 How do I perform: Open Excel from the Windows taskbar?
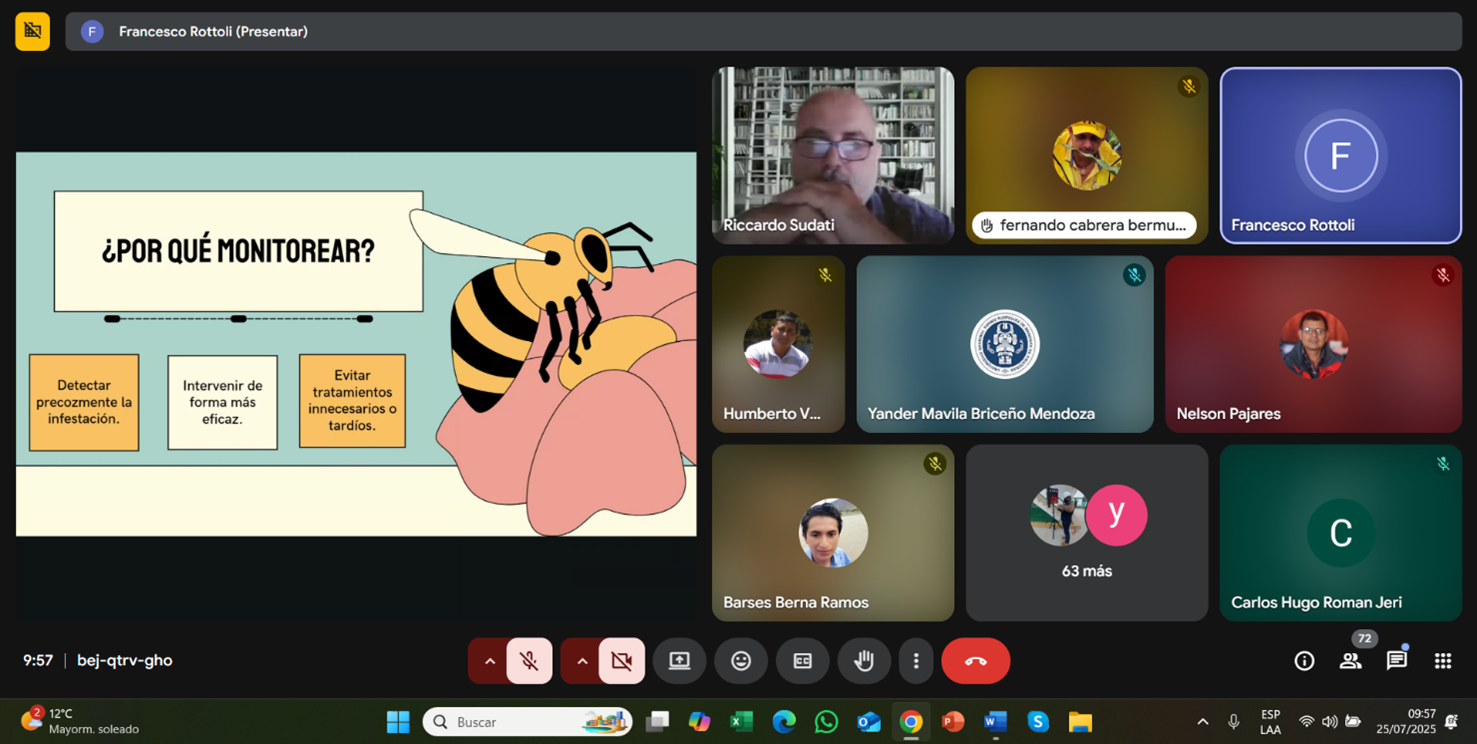741,722
